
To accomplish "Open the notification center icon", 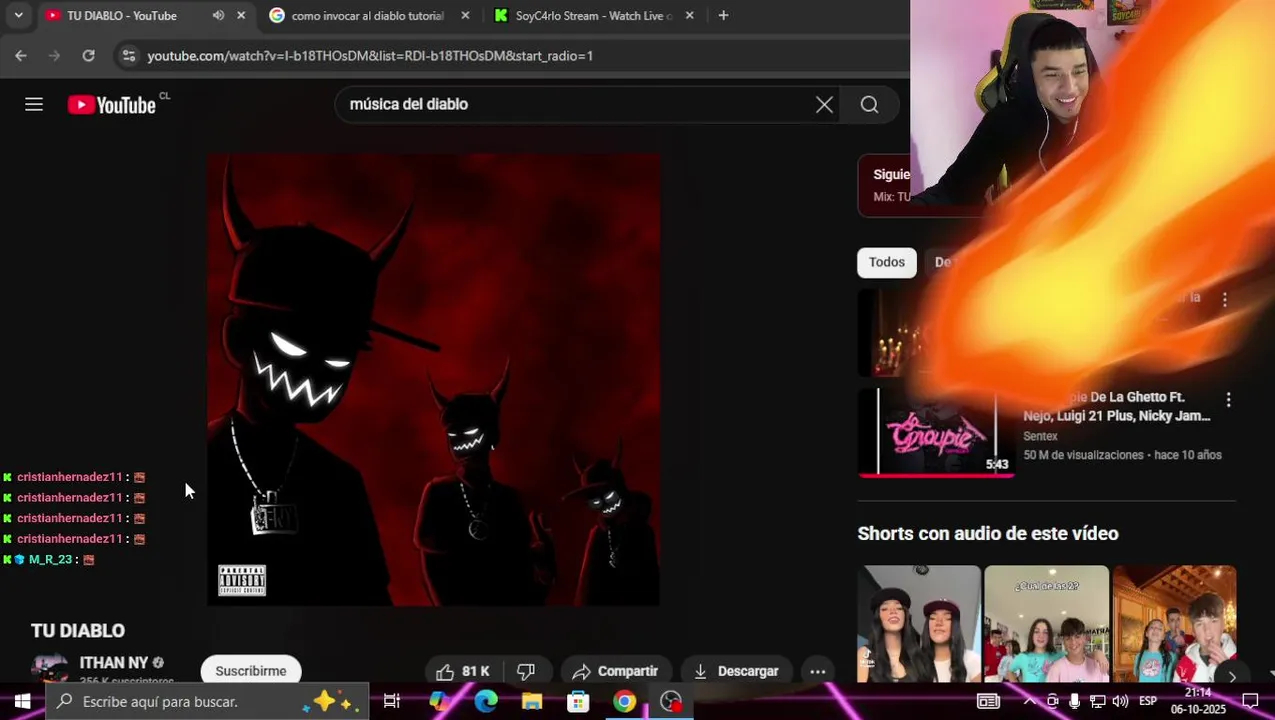I will [x=1250, y=701].
